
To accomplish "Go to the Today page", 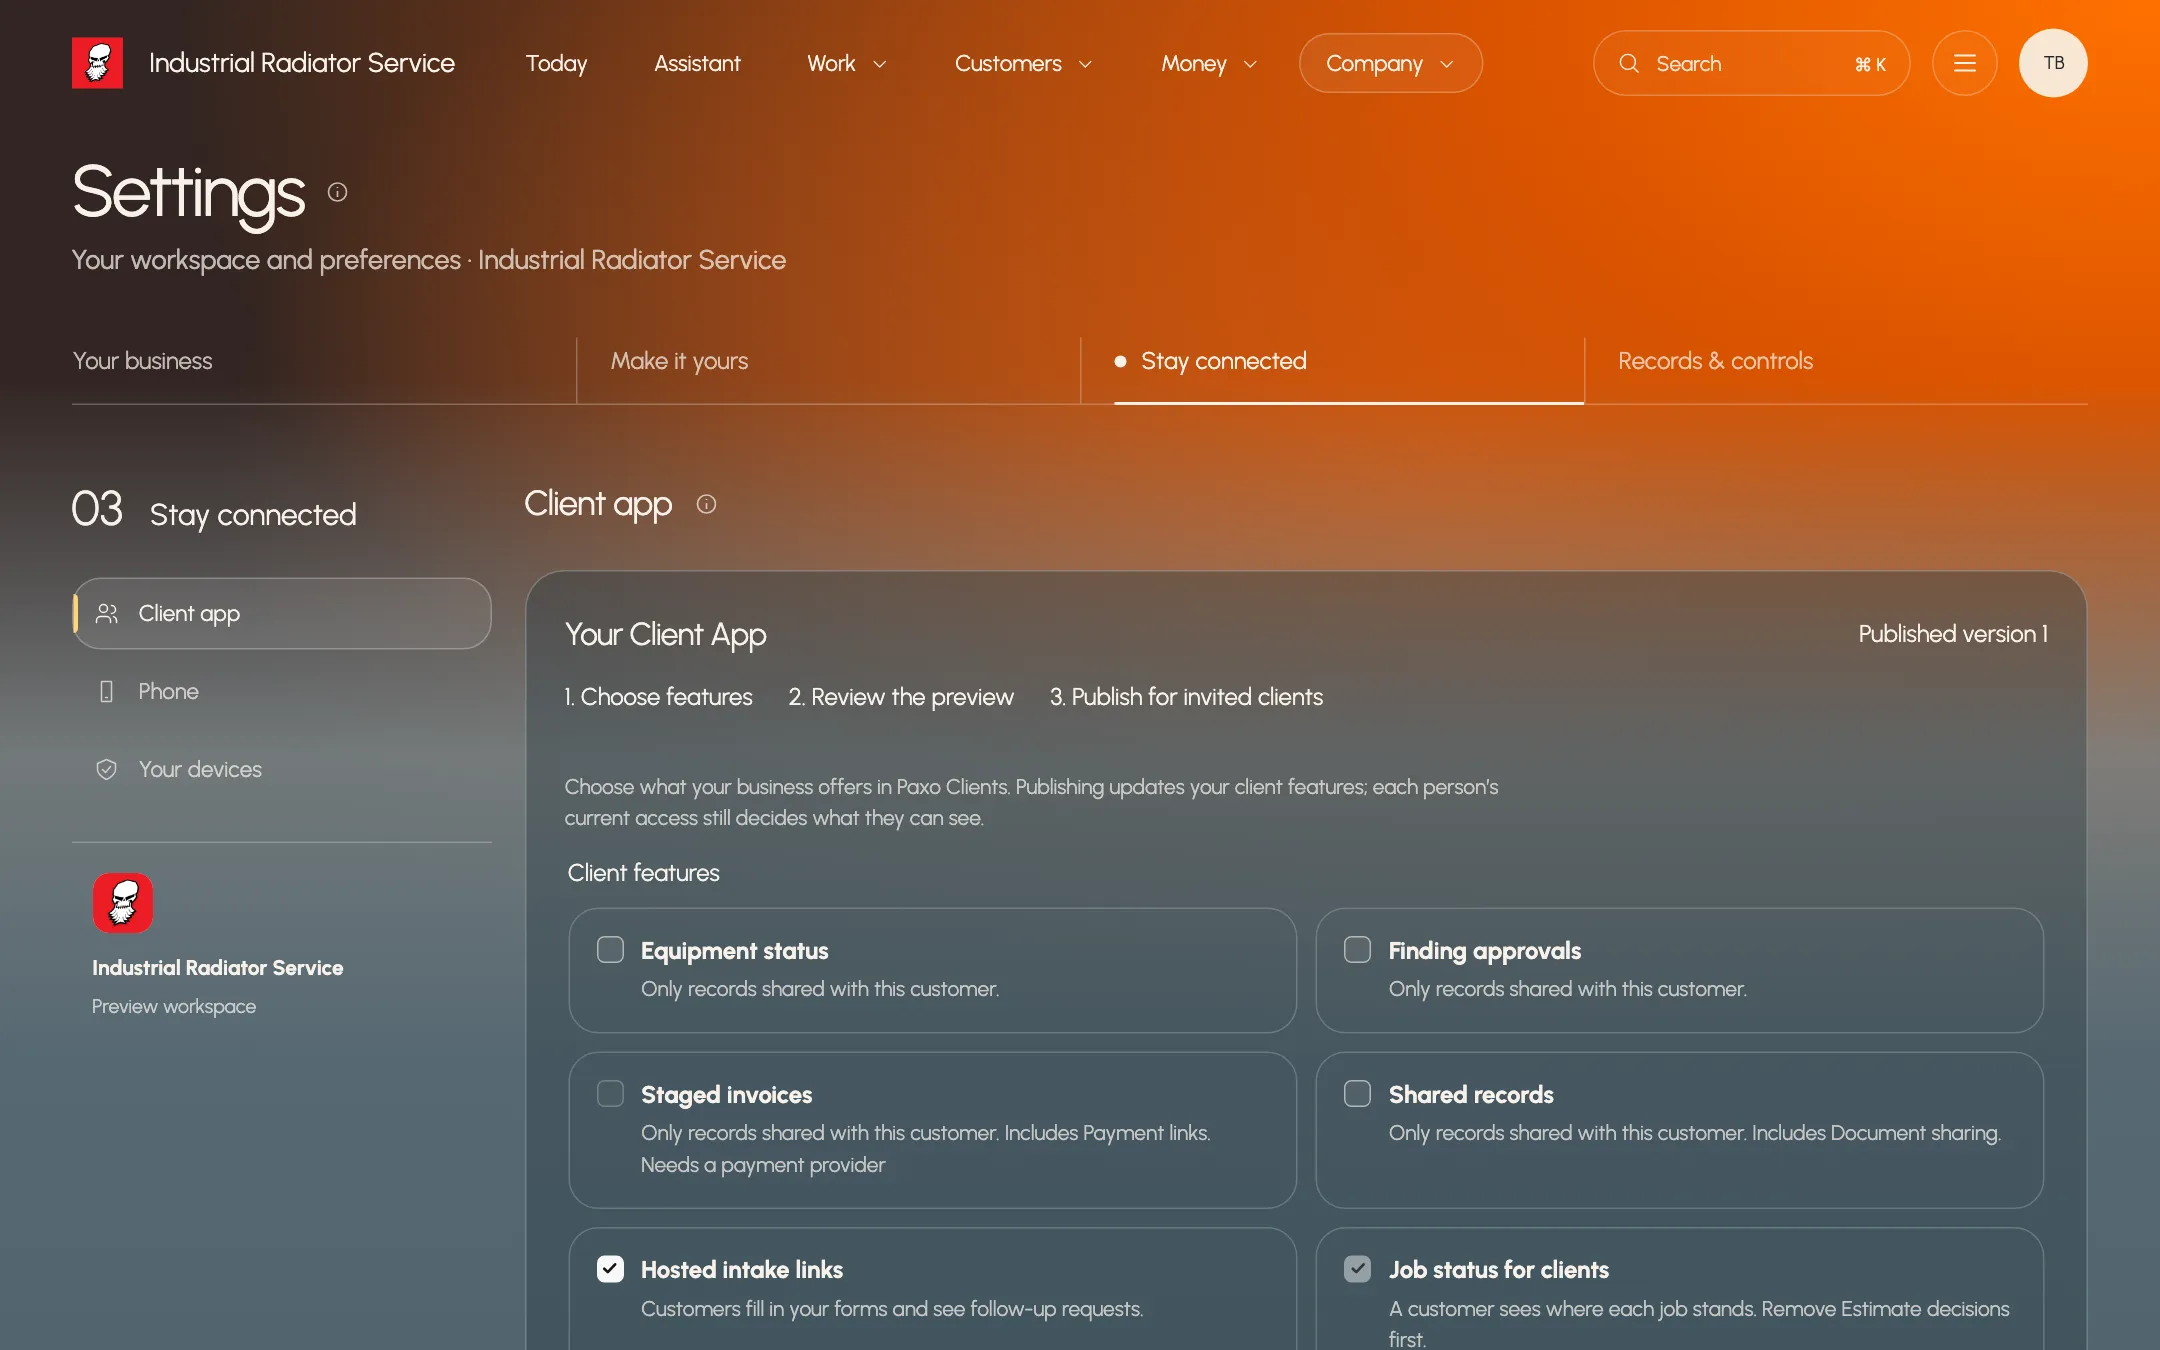I will pyautogui.click(x=556, y=63).
